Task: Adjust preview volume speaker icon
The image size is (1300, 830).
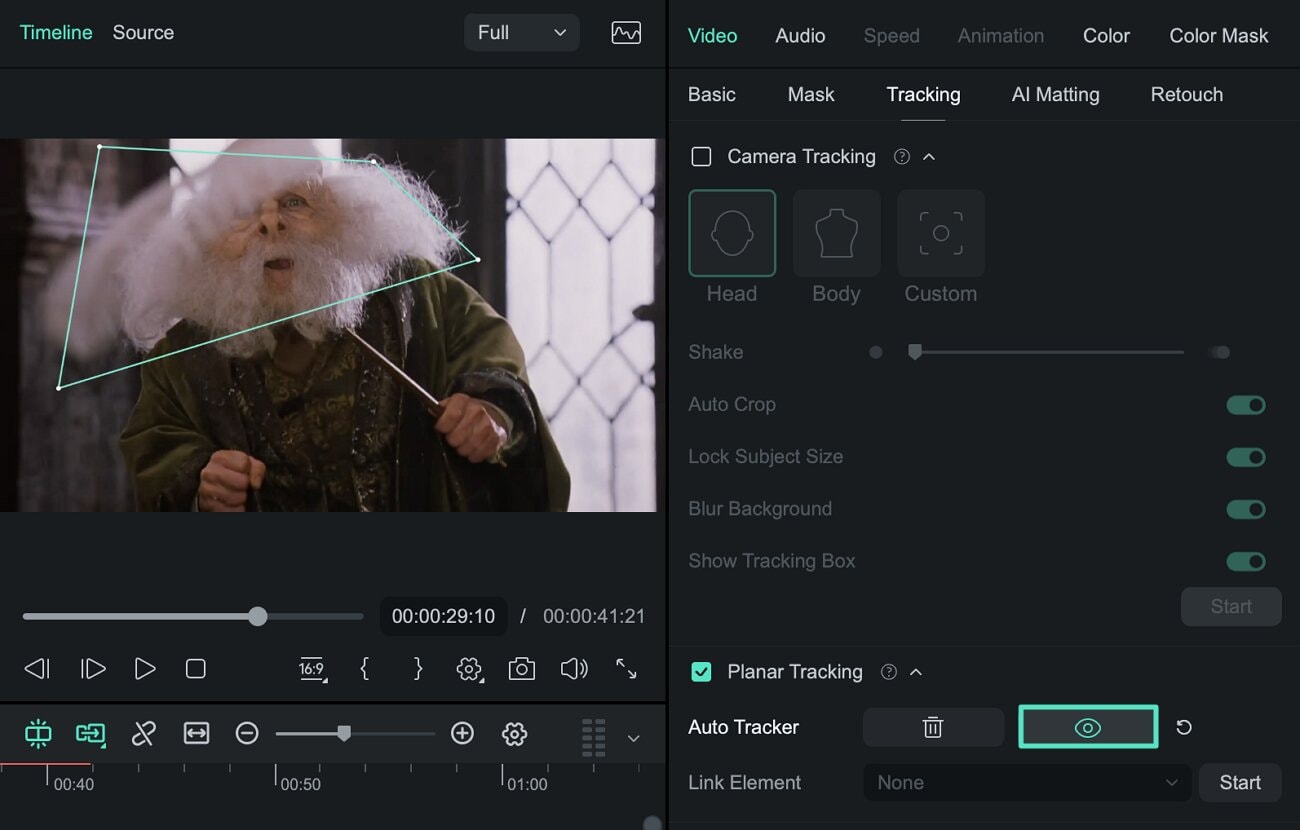Action: pos(574,669)
